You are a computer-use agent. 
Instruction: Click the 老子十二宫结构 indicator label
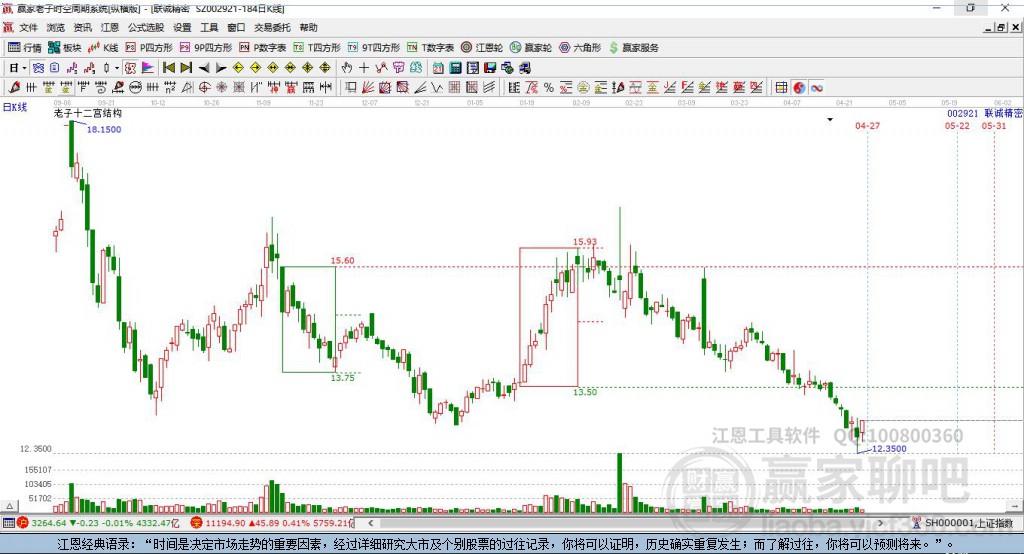(88, 113)
